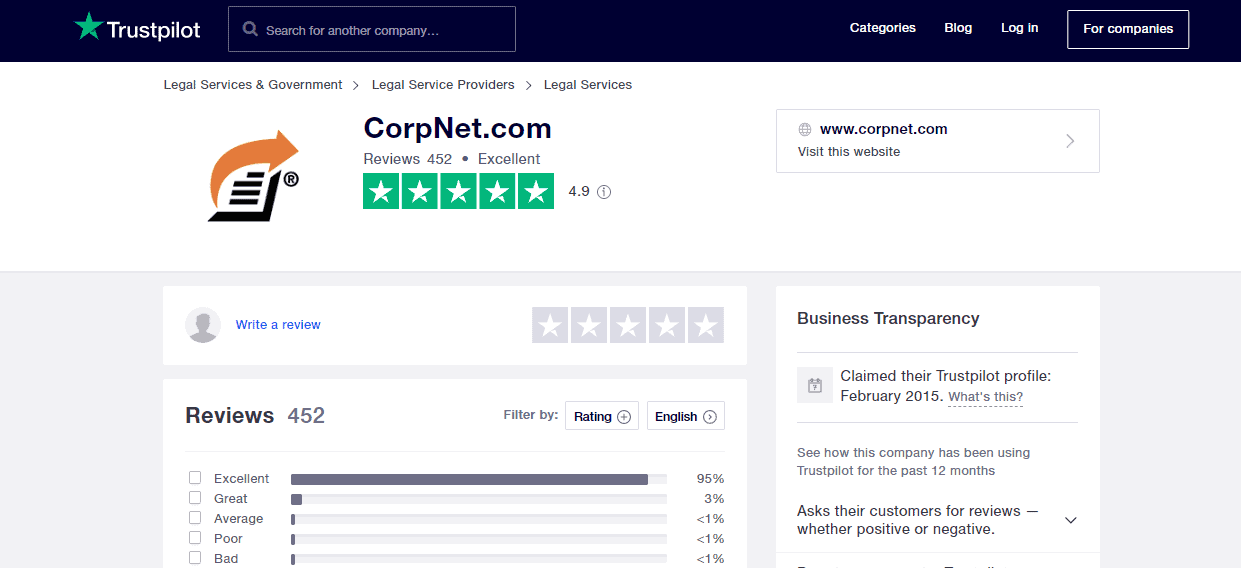Select three stars in write-review rating
1241x568 pixels.
click(628, 325)
